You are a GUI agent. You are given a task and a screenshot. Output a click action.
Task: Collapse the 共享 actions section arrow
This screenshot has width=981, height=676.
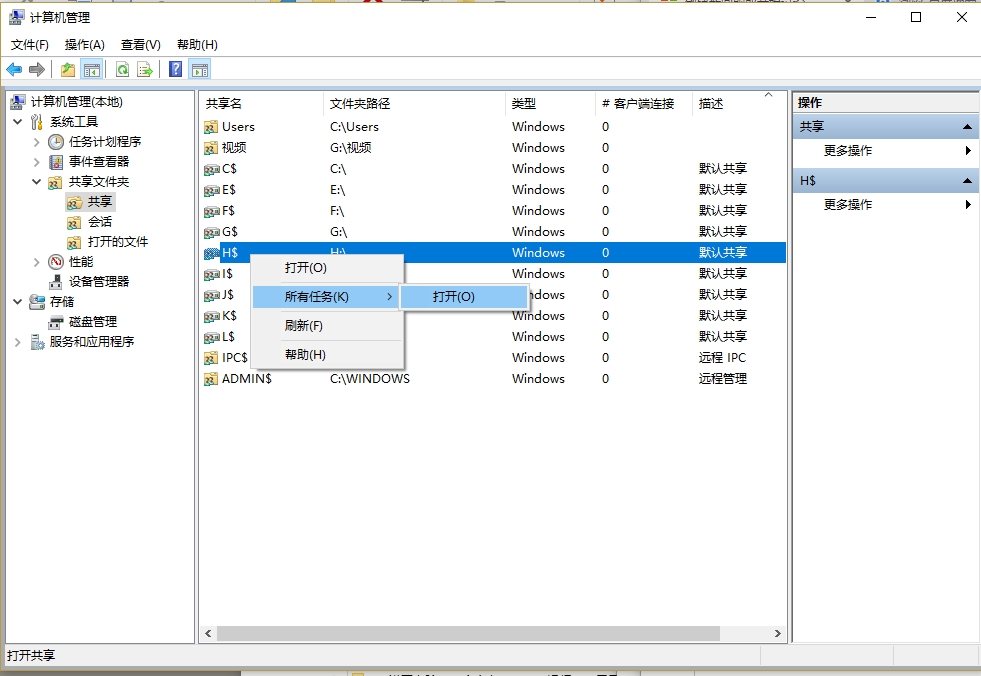(x=967, y=126)
